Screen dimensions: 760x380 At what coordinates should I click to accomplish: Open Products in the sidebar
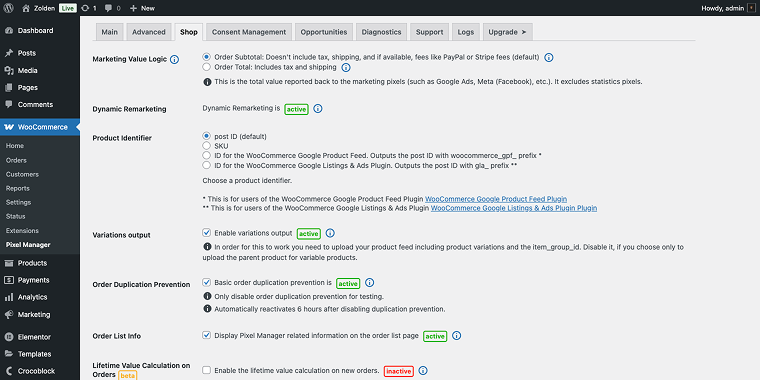tap(40, 263)
